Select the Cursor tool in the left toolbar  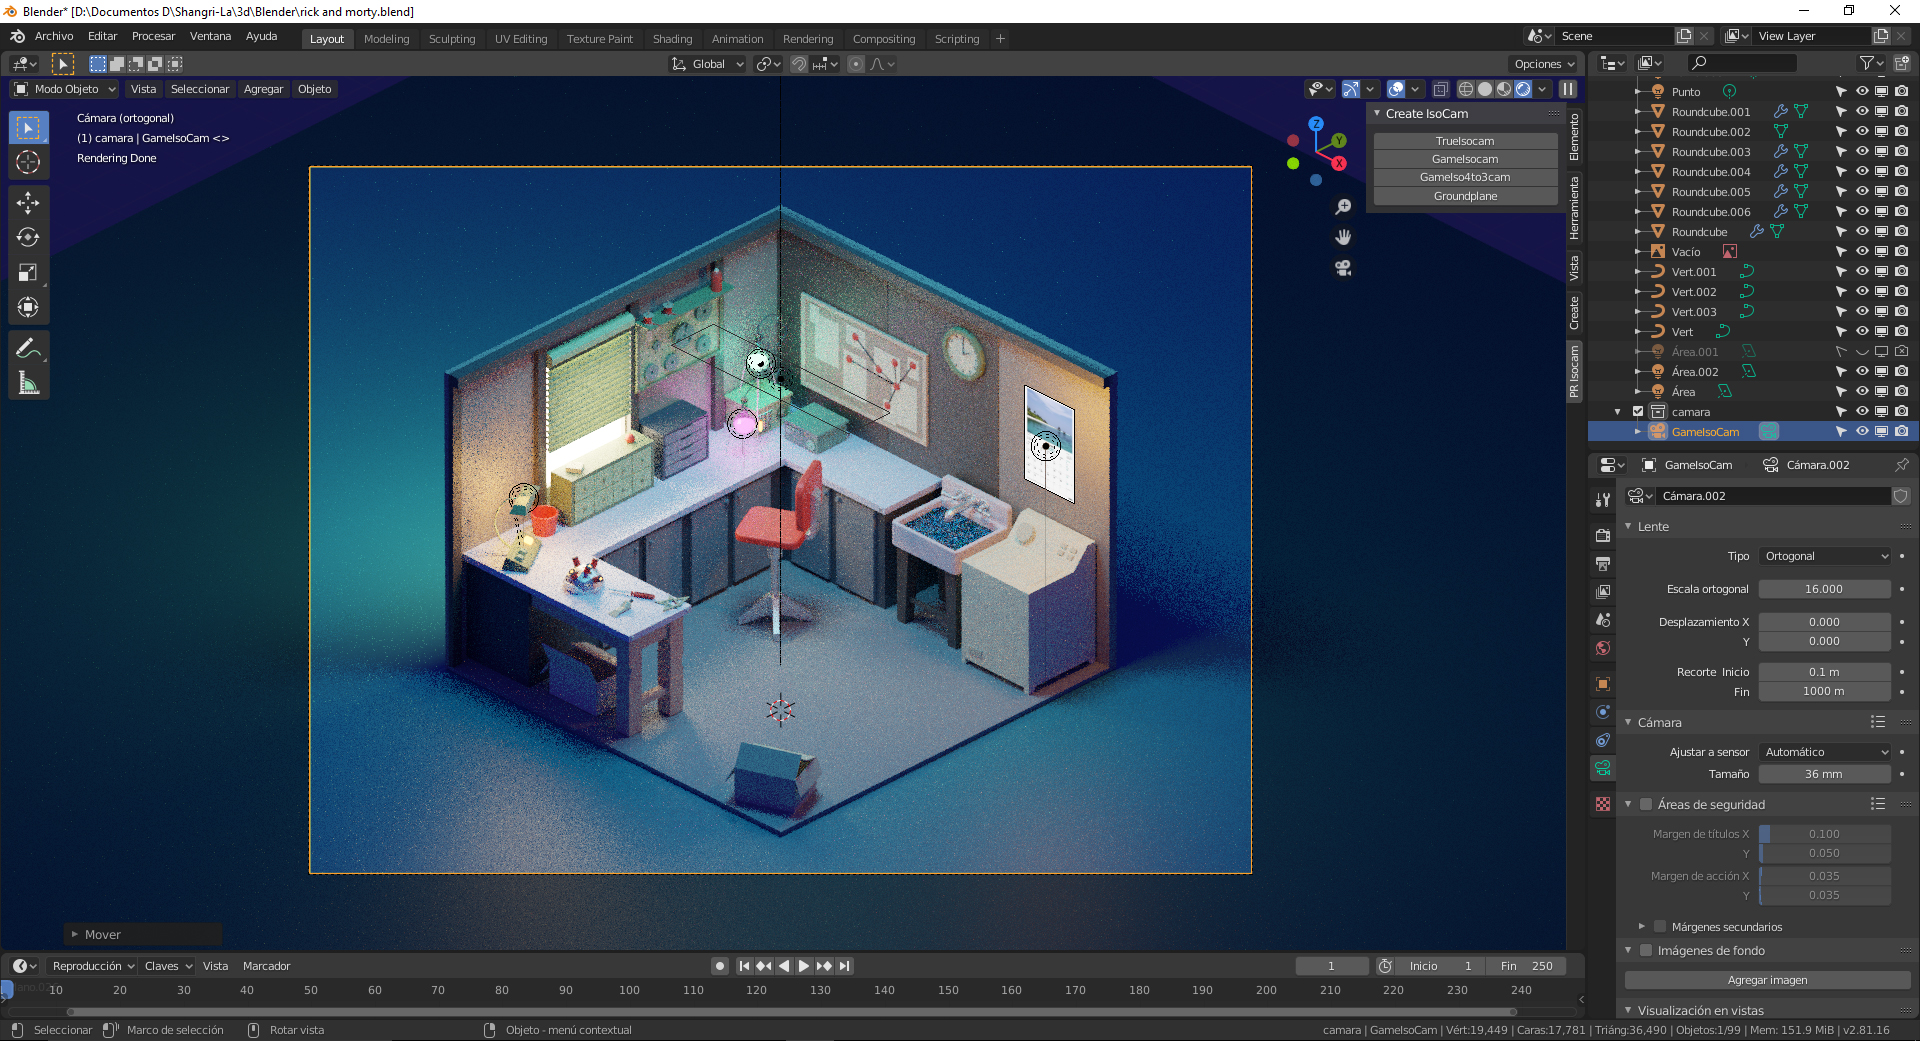28,162
